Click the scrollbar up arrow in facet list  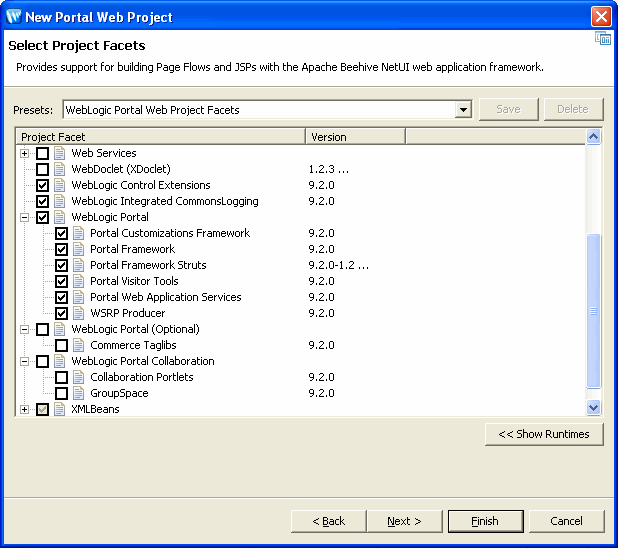pyautogui.click(x=594, y=137)
